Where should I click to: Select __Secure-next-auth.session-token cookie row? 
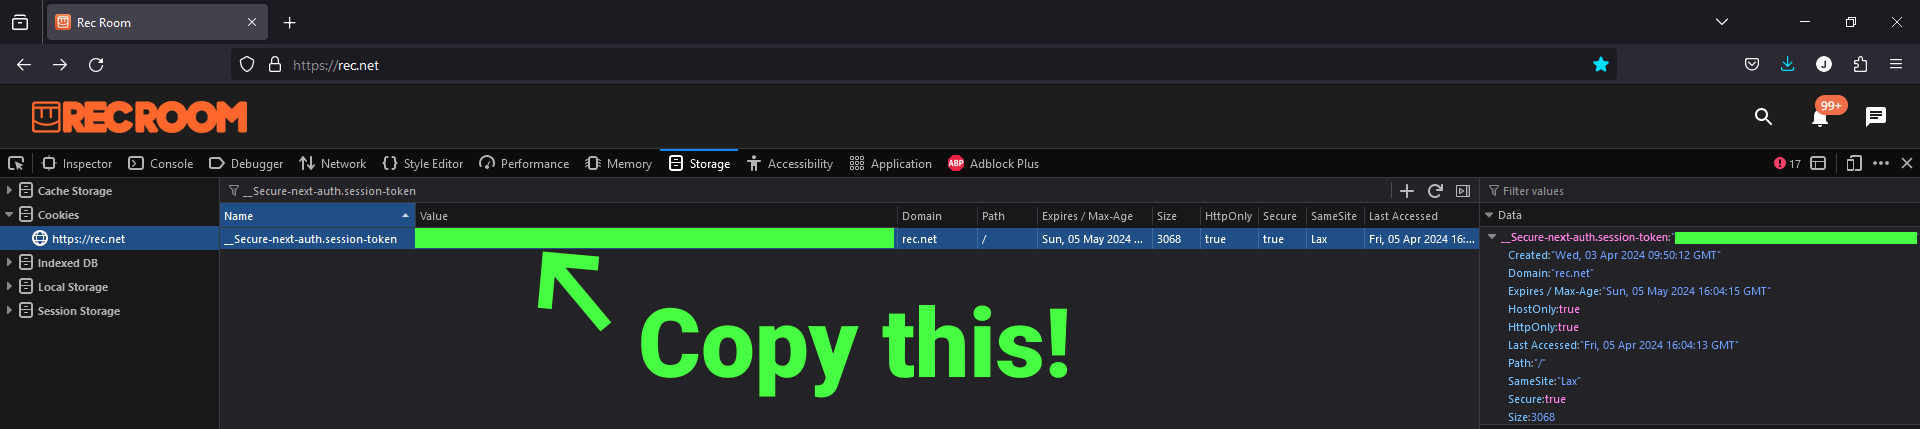849,239
